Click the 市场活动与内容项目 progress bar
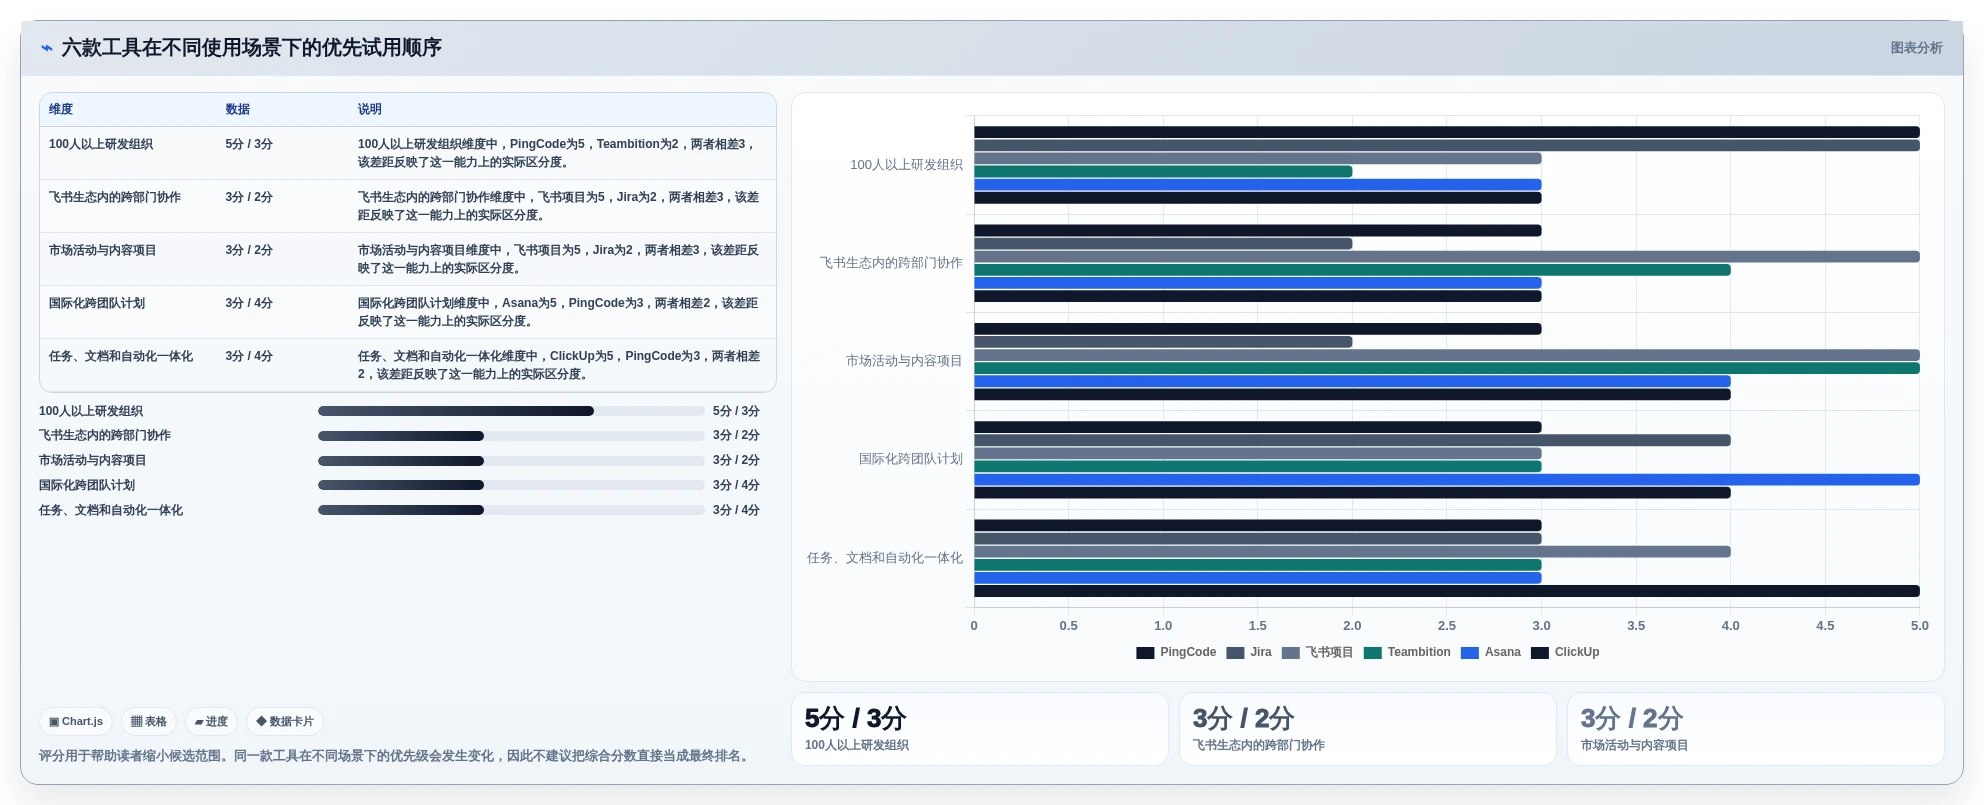This screenshot has width=1984, height=805. click(x=511, y=461)
